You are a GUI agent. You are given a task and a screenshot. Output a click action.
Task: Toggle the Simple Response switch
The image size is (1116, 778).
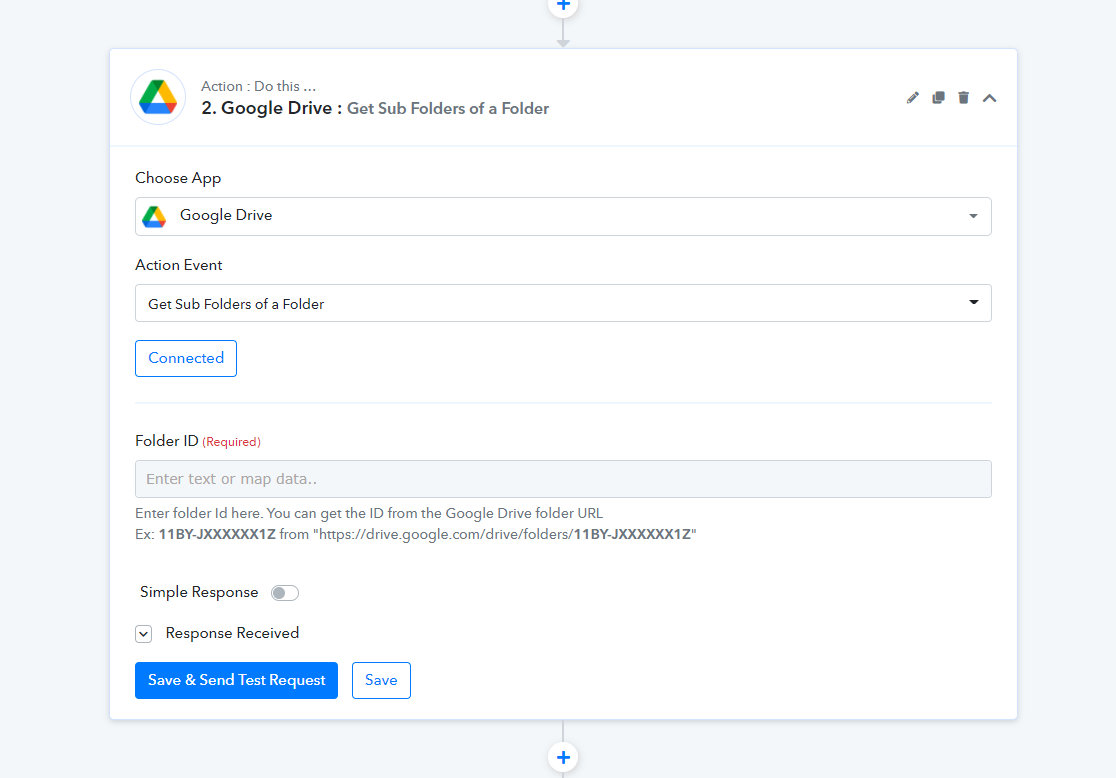click(285, 593)
